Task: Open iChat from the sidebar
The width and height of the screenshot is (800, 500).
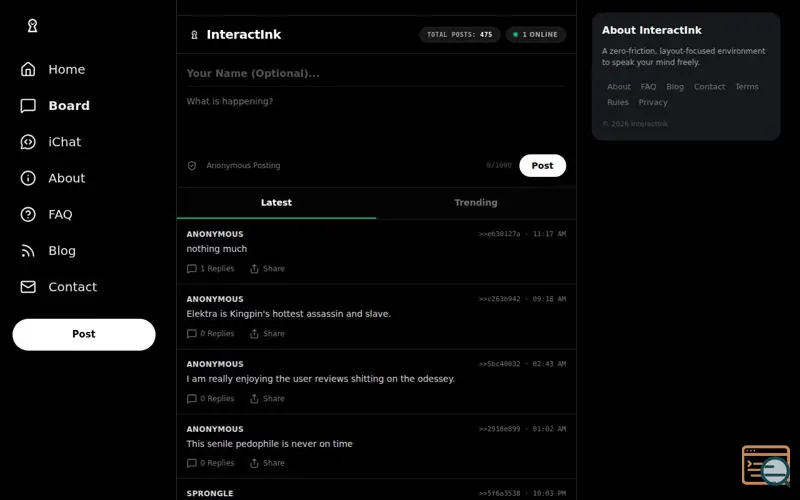Action: pos(64,142)
